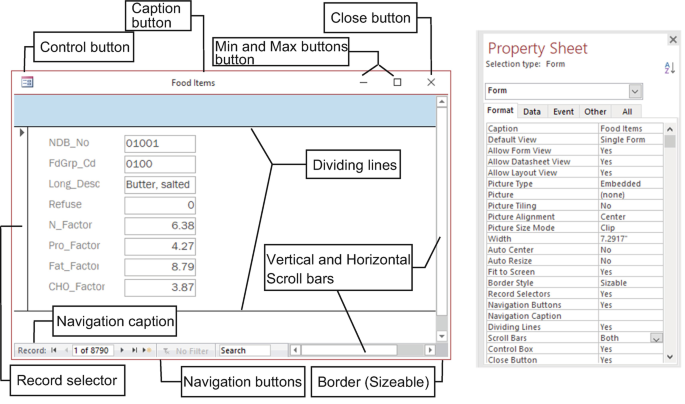The height and width of the screenshot is (404, 685).
Task: Click the FdGrp_Cd field containing 0100
Action: pyautogui.click(x=160, y=164)
